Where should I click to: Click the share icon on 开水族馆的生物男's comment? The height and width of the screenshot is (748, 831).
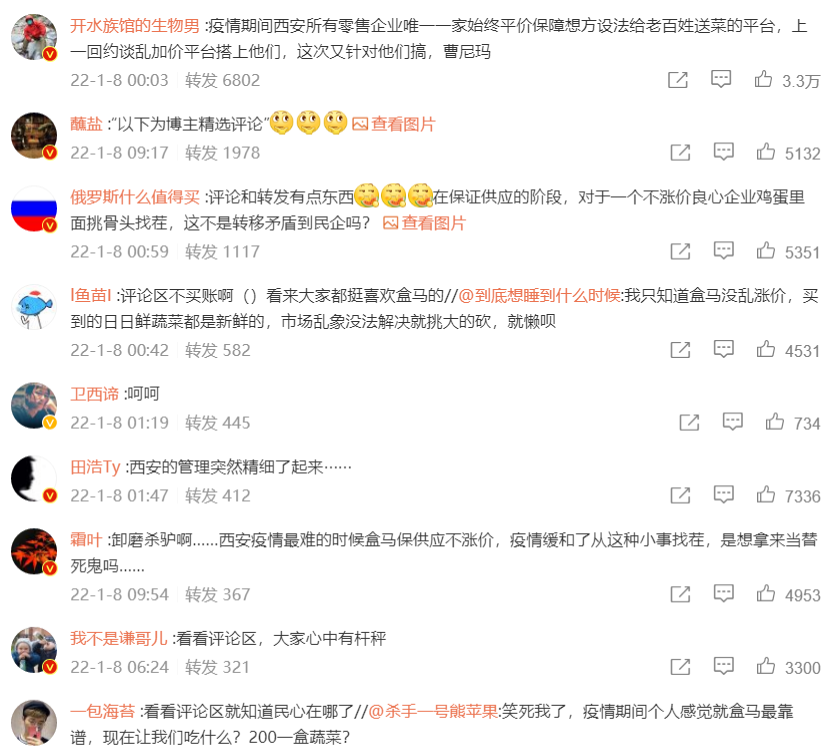678,80
